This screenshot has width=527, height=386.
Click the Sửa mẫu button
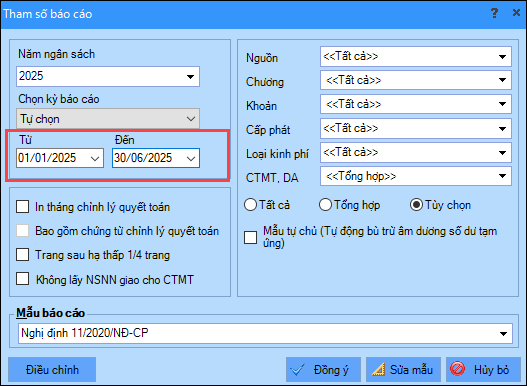coord(403,370)
